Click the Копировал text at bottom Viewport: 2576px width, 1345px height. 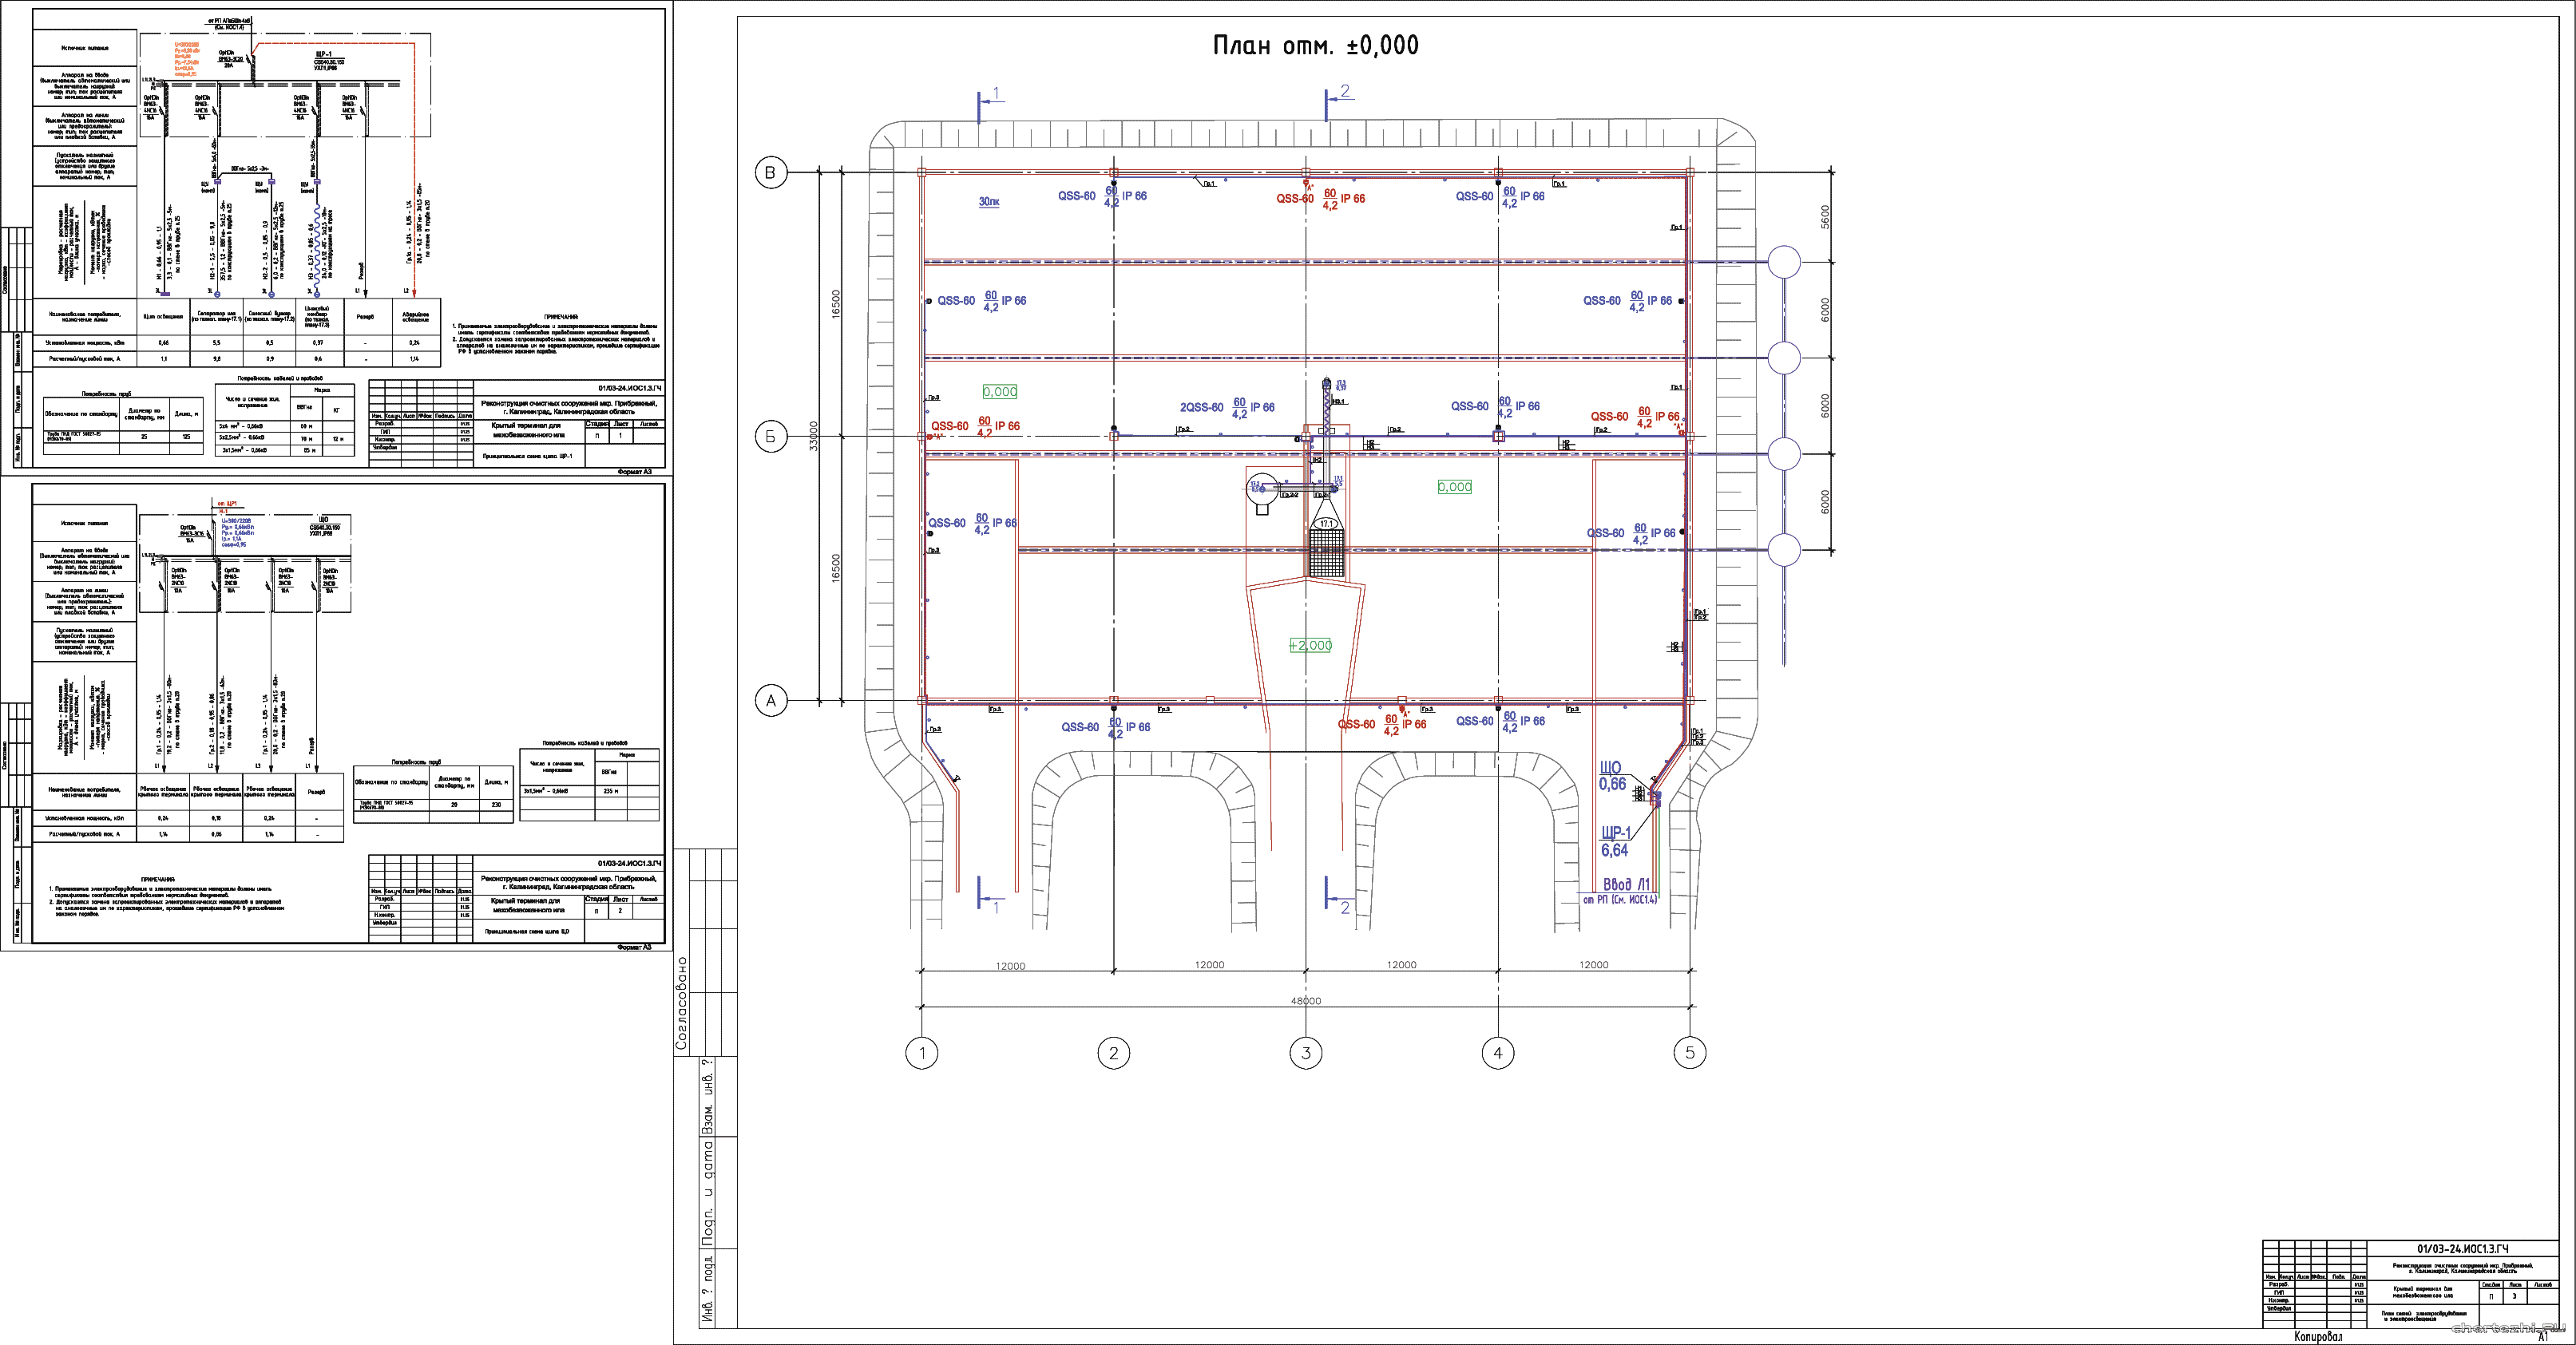point(2317,1336)
